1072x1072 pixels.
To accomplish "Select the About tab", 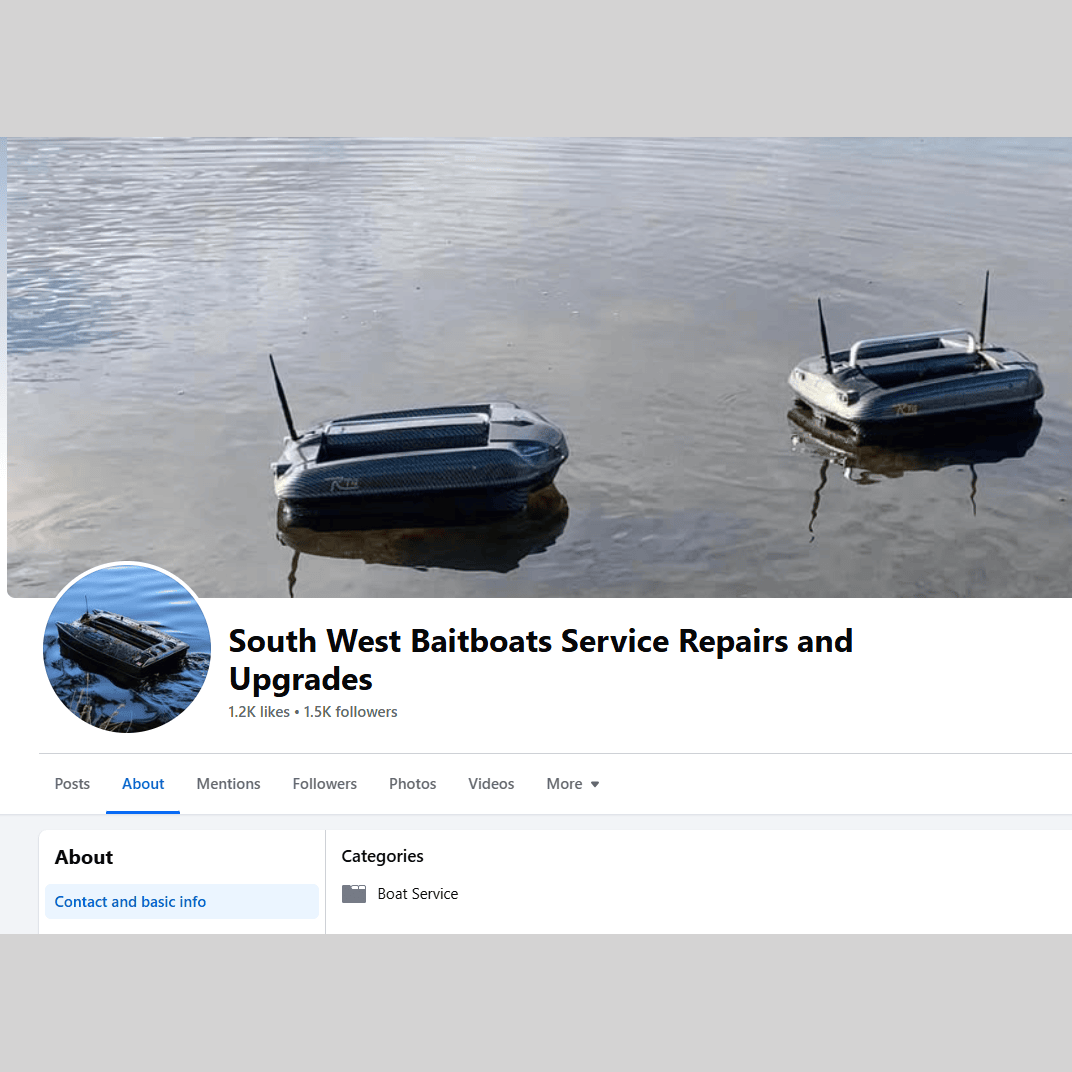I will (143, 783).
